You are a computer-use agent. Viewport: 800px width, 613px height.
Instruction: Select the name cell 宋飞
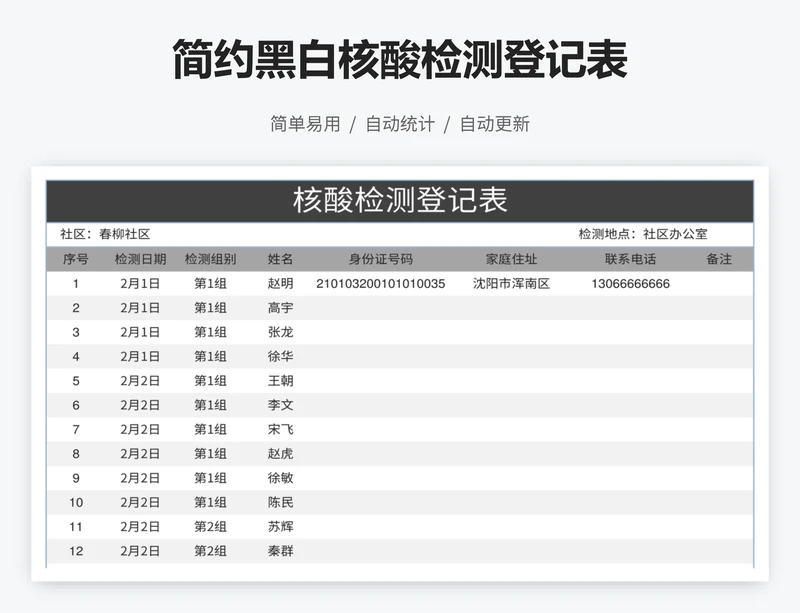(x=281, y=429)
